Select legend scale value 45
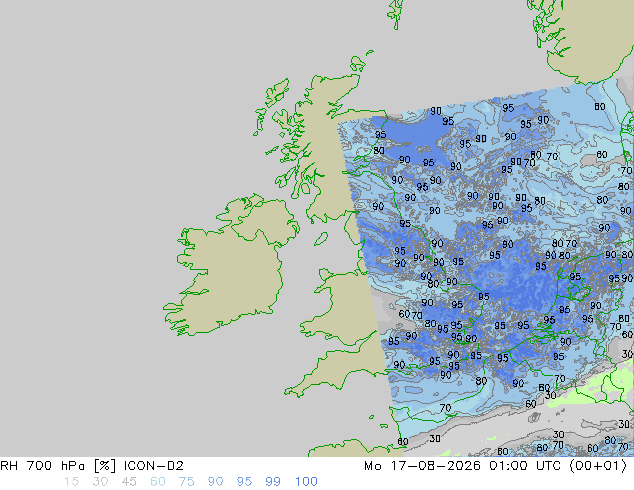Screen dimensions: 634x490 click(129, 482)
